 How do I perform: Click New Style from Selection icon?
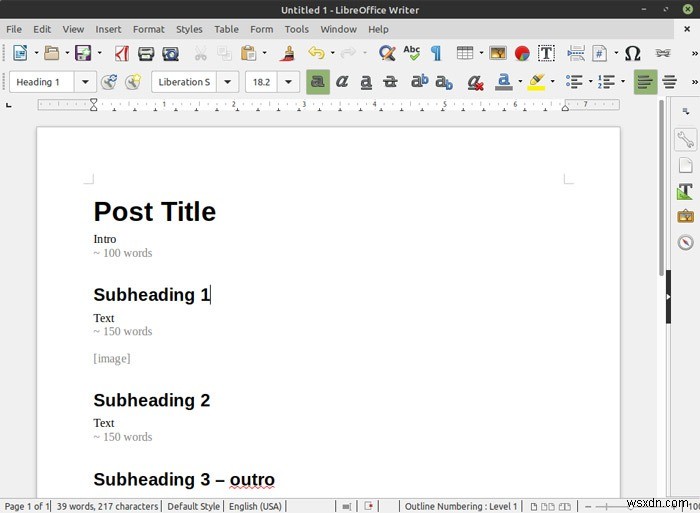tap(133, 82)
